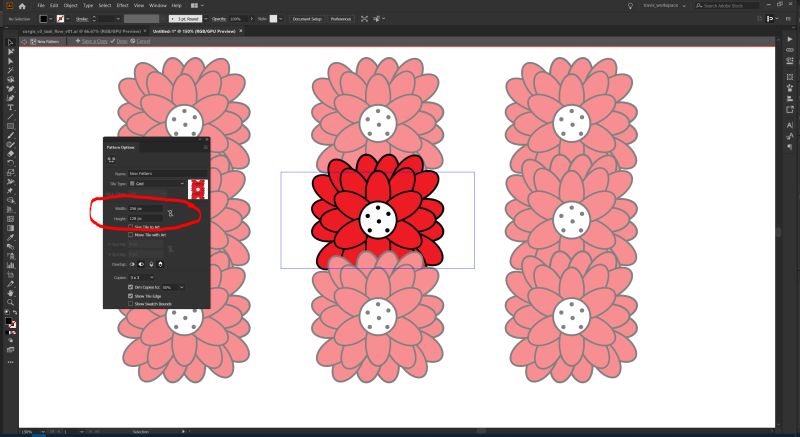Select the Lasso tool

(10, 79)
